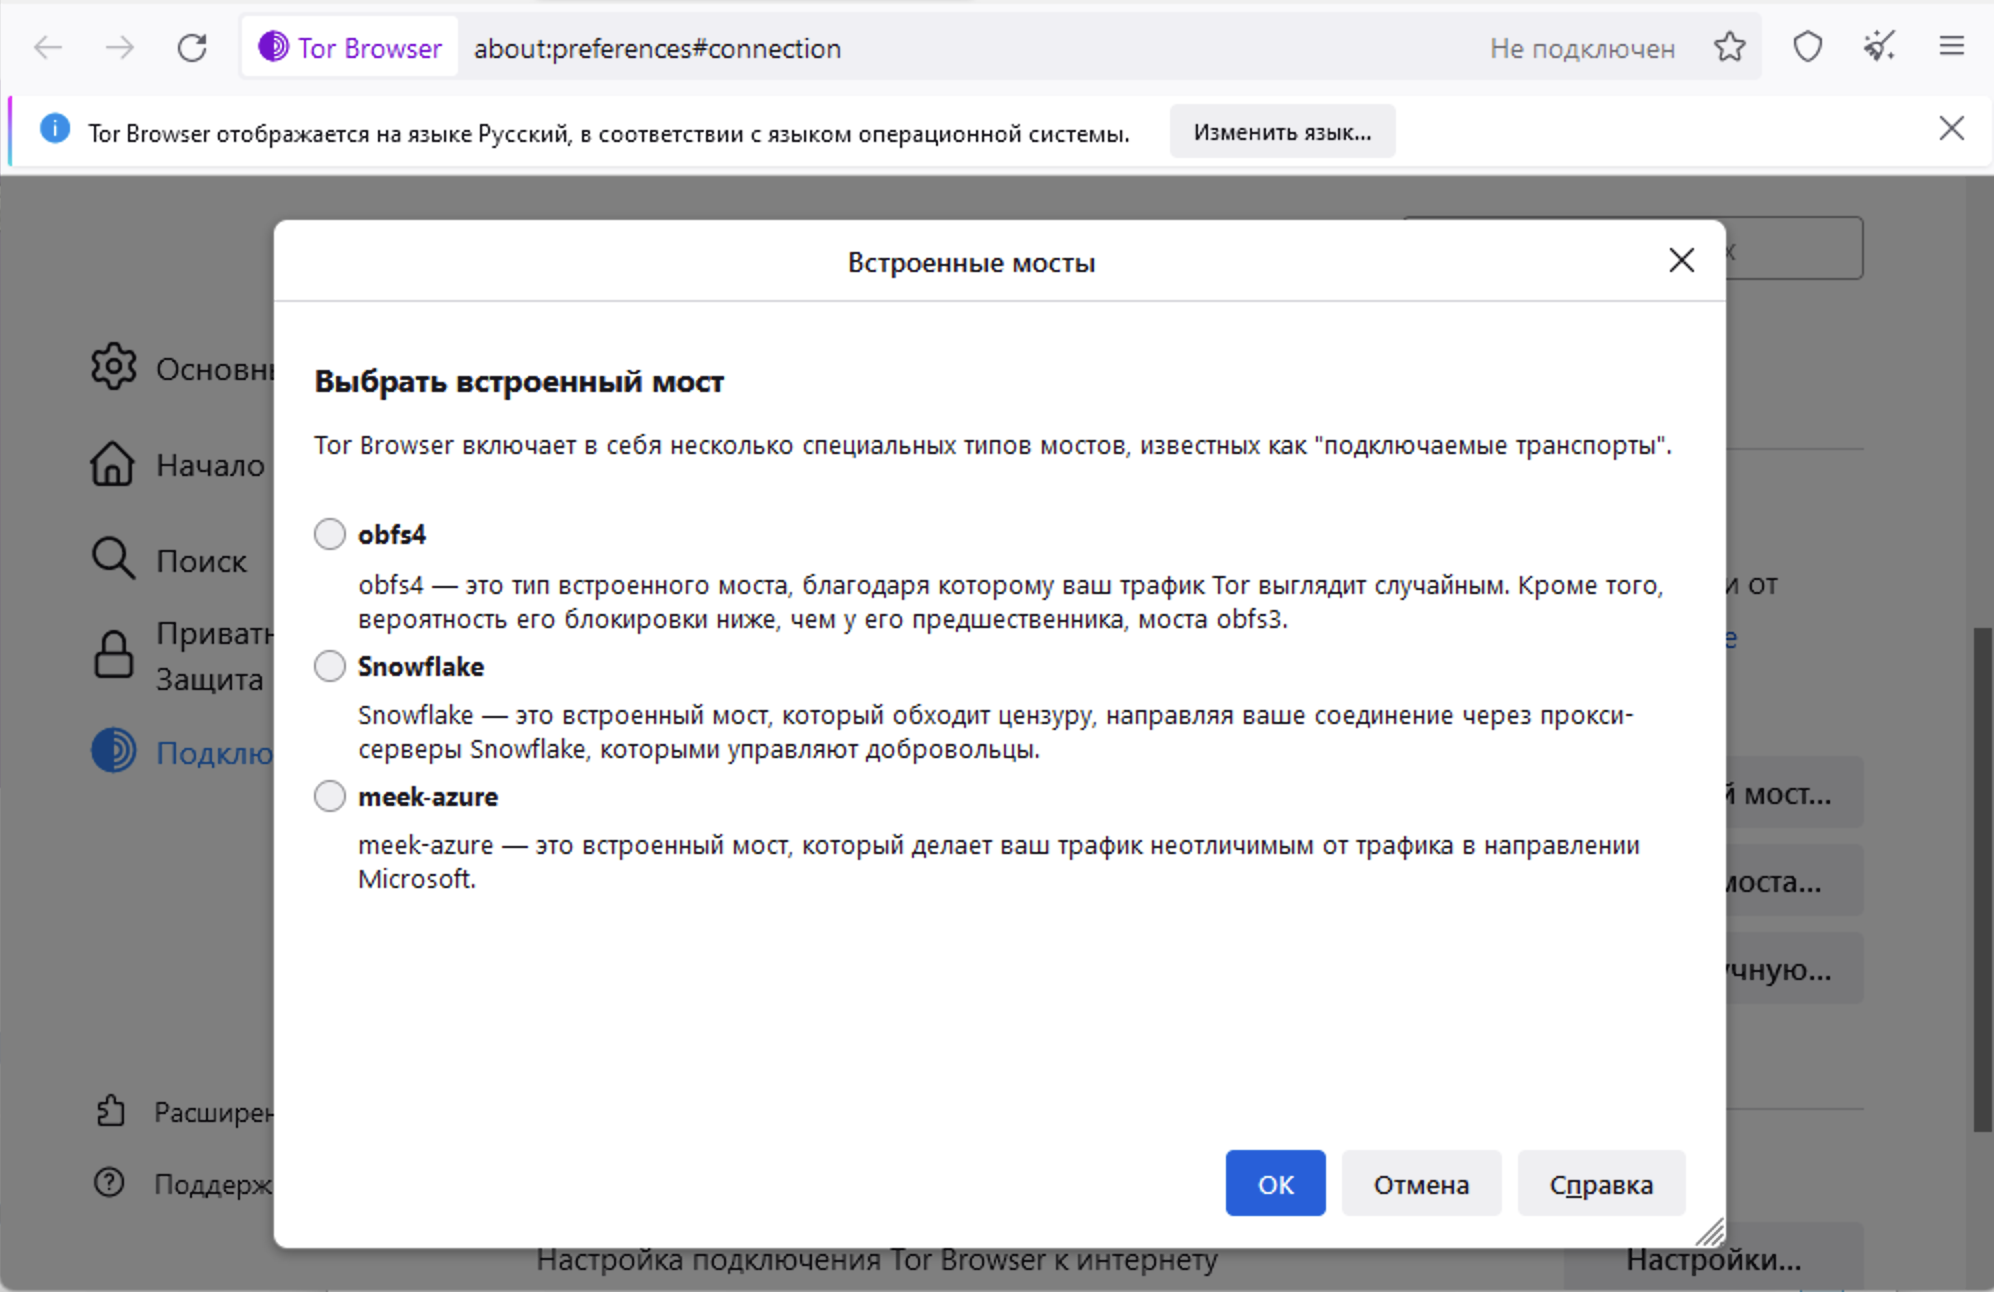
Task: Dismiss the language notification bar
Action: [1951, 129]
